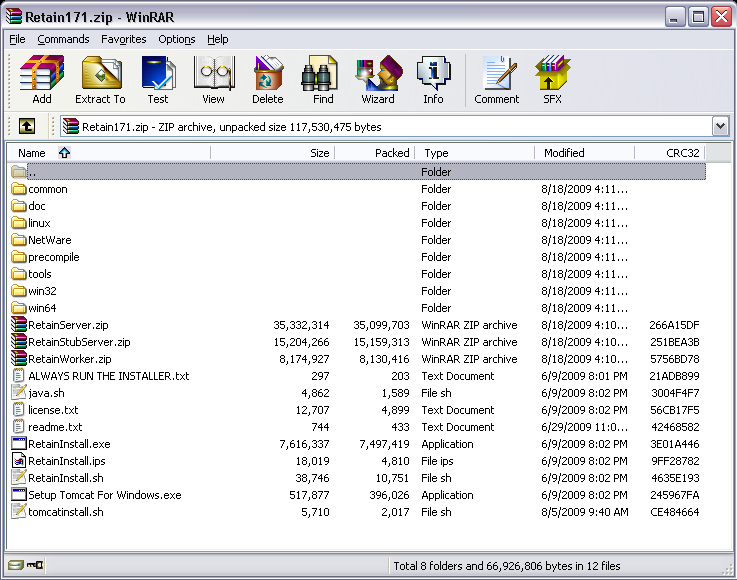The height and width of the screenshot is (580, 737).
Task: Click CRC32 value 266A15DF
Action: (x=674, y=325)
